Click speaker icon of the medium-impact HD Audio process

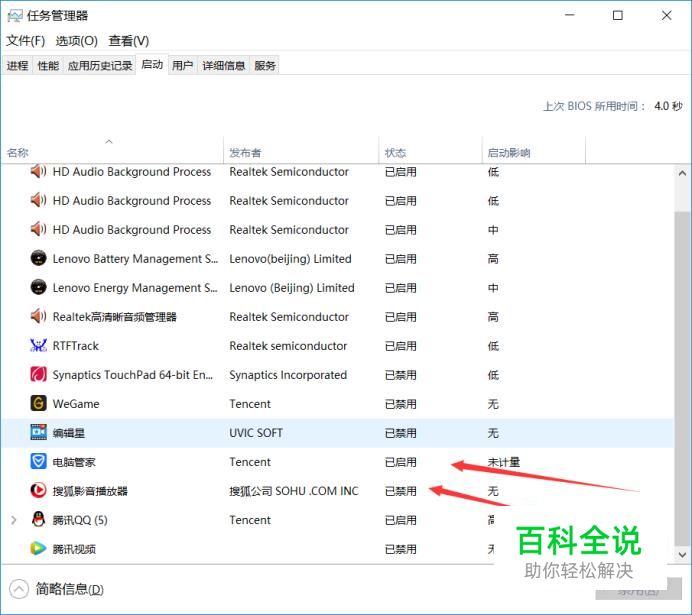[38, 229]
